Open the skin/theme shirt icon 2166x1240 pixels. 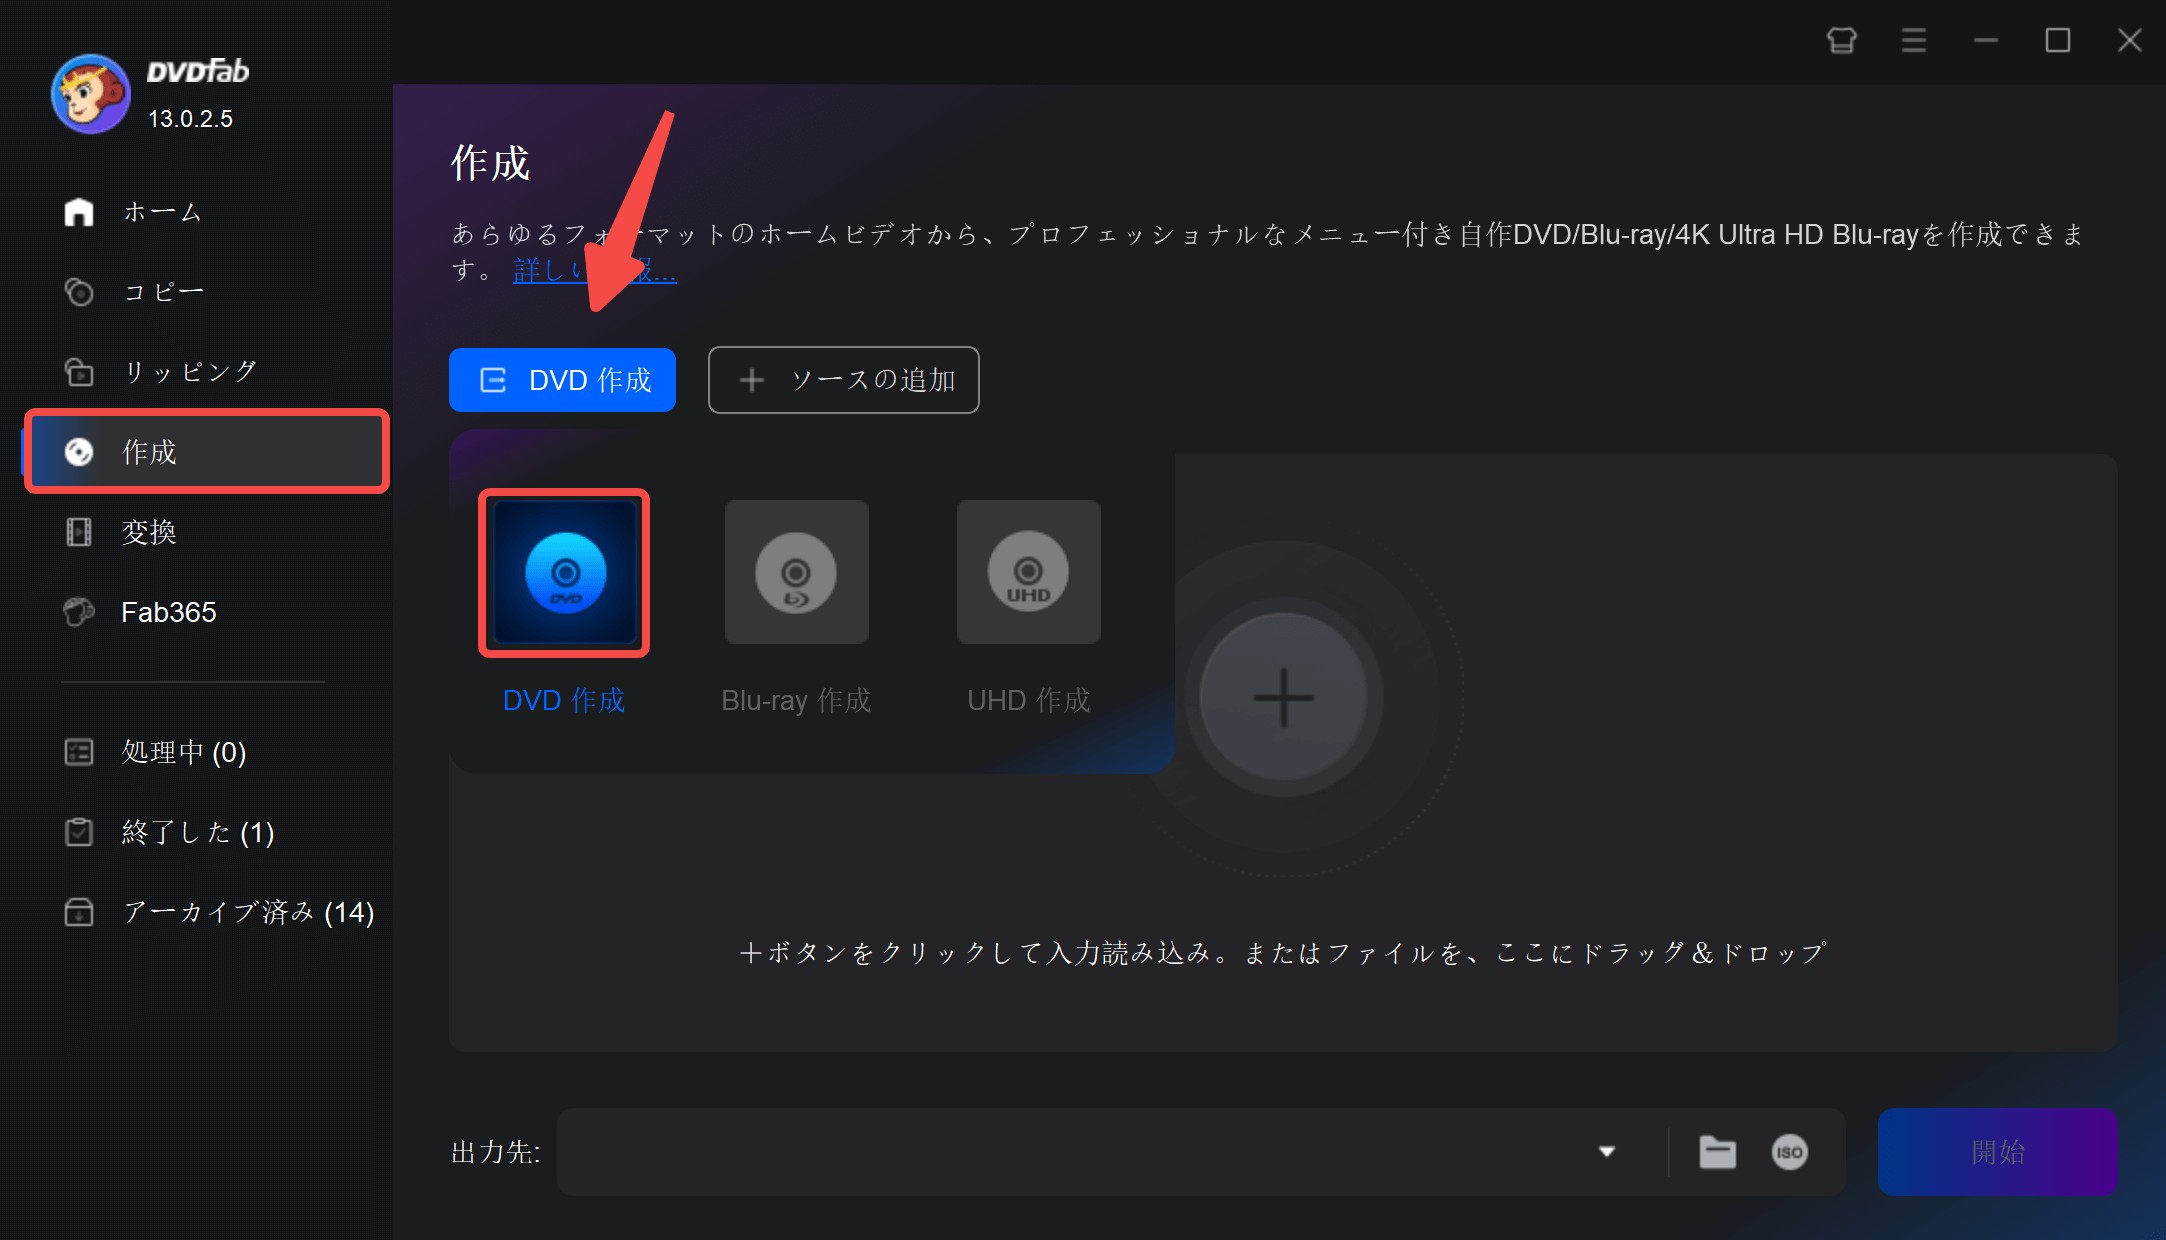1841,40
